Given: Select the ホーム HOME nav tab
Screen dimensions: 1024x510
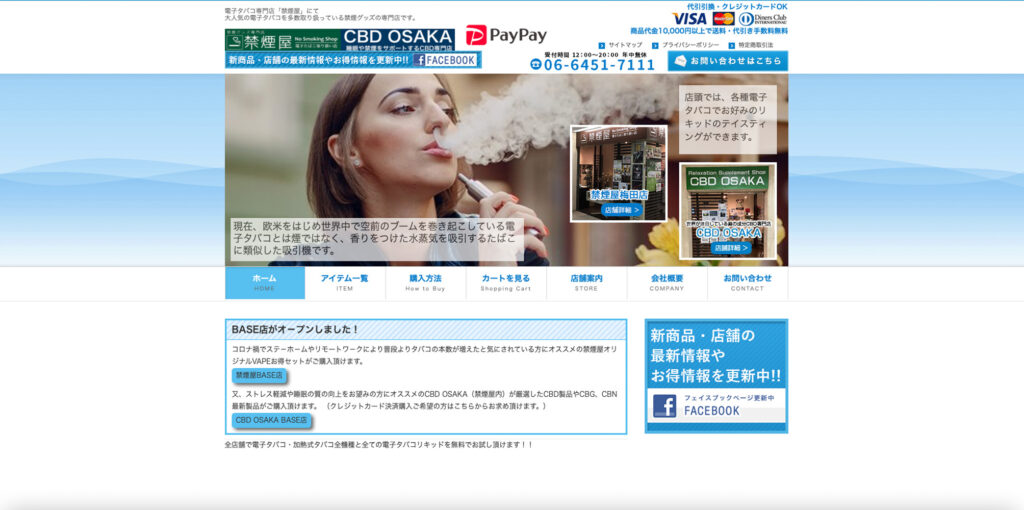Looking at the screenshot, I should (264, 283).
